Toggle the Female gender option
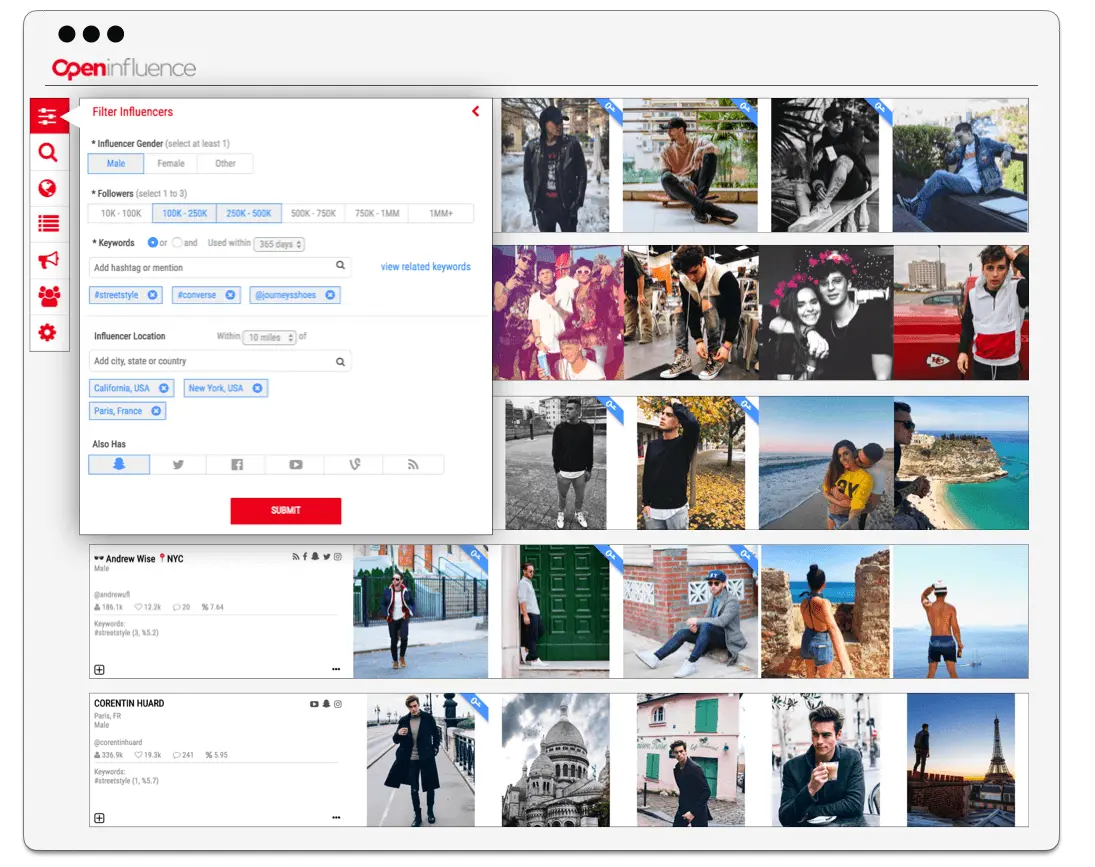This screenshot has height=867, width=1095. 170,164
